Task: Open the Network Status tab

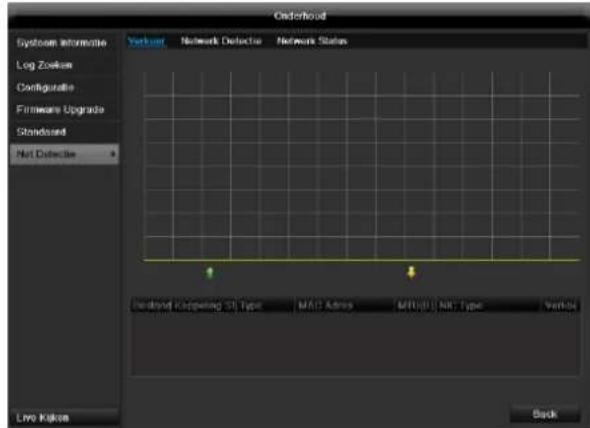Action: coord(312,41)
